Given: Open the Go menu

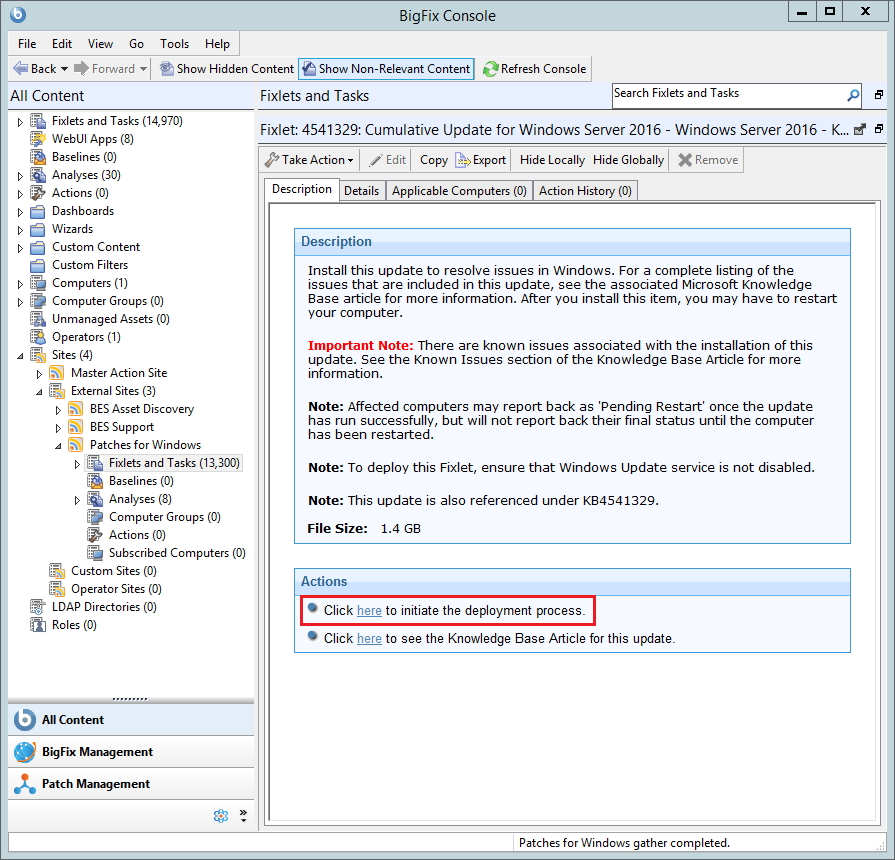Looking at the screenshot, I should [x=136, y=44].
